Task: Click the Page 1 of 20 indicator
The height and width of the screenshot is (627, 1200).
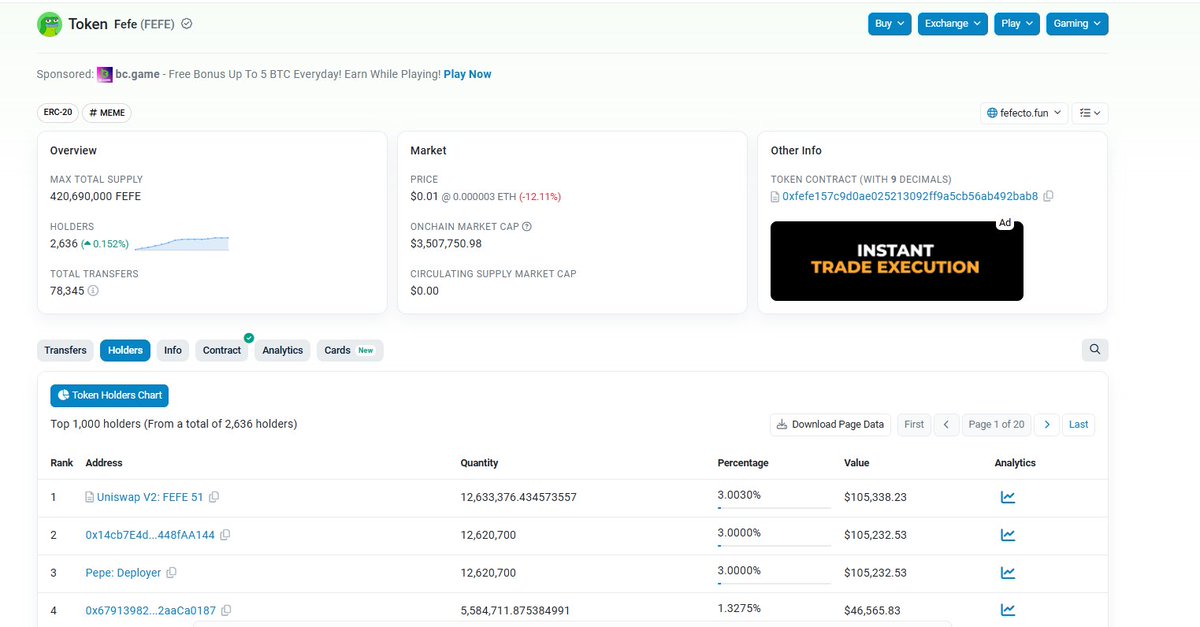Action: 996,424
